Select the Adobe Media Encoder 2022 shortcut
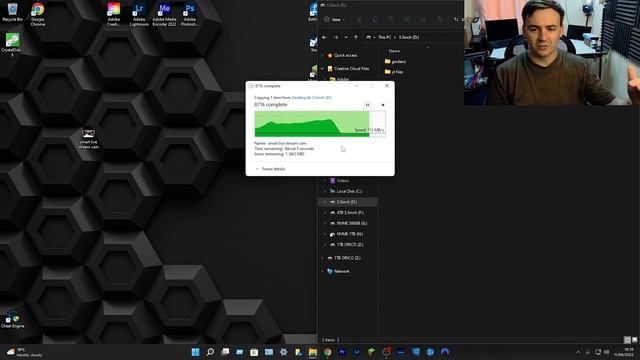Image resolution: width=640 pixels, height=360 pixels. tap(164, 14)
